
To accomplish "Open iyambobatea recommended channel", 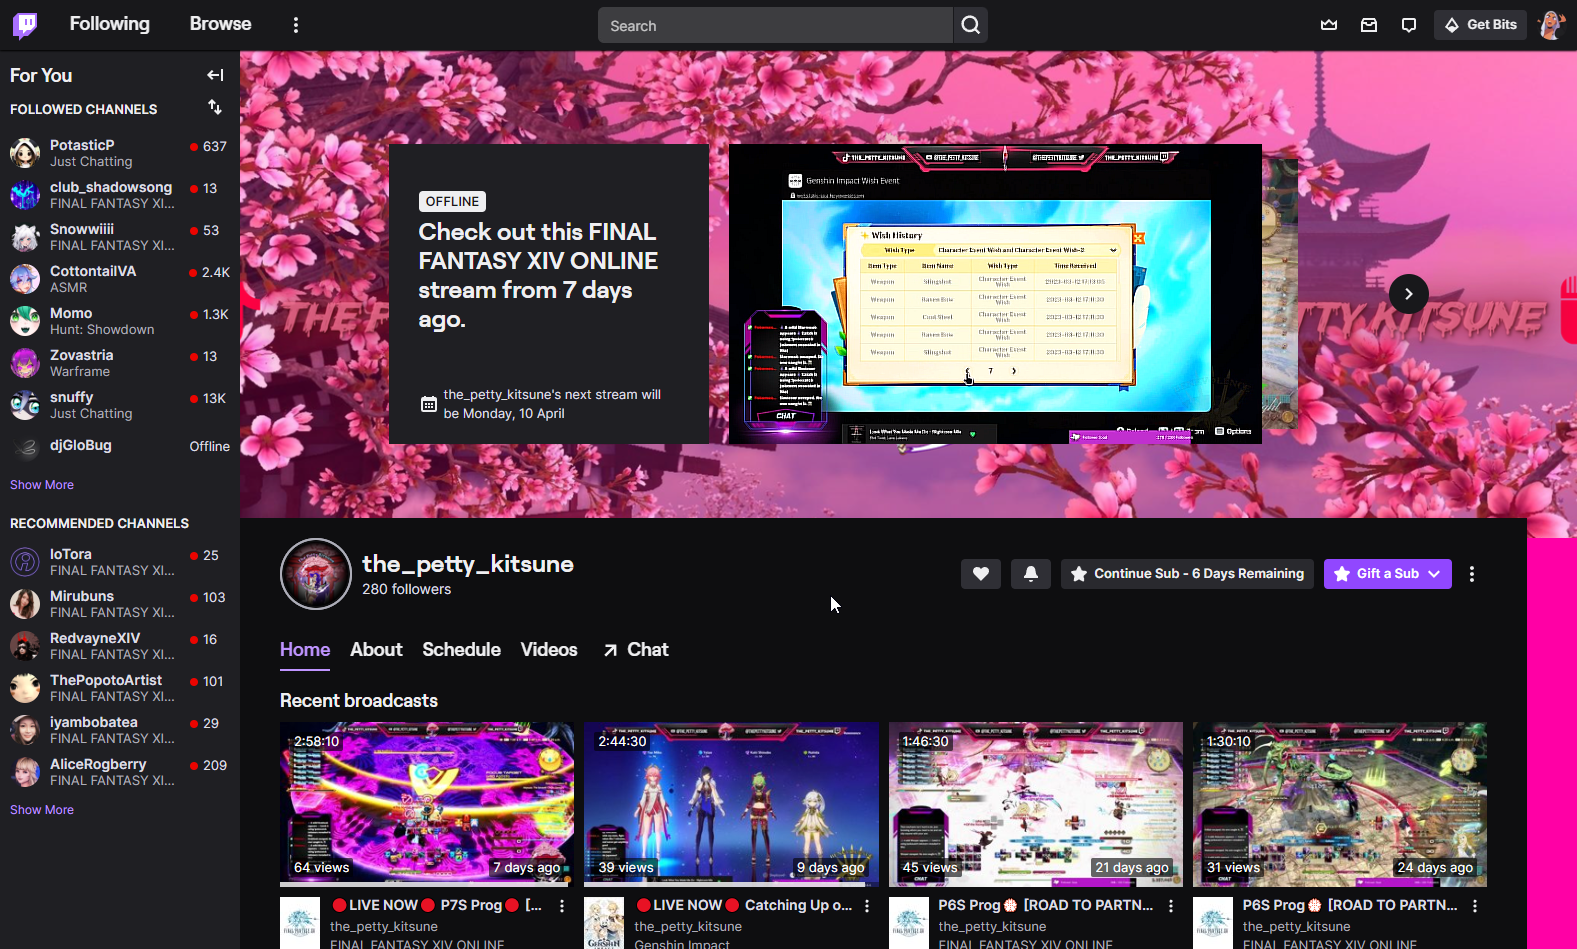I will [x=120, y=730].
